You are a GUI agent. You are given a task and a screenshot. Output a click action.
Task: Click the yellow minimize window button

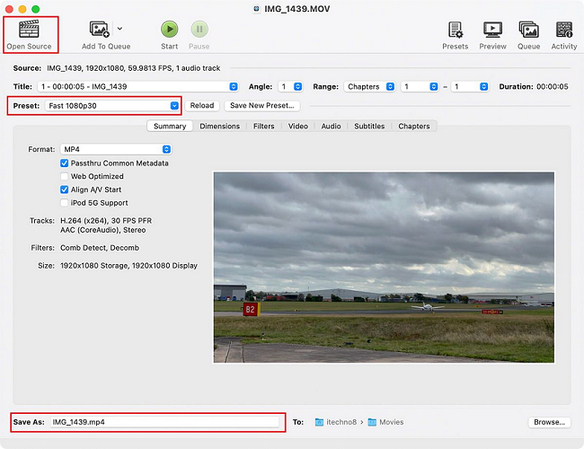pyautogui.click(x=22, y=9)
